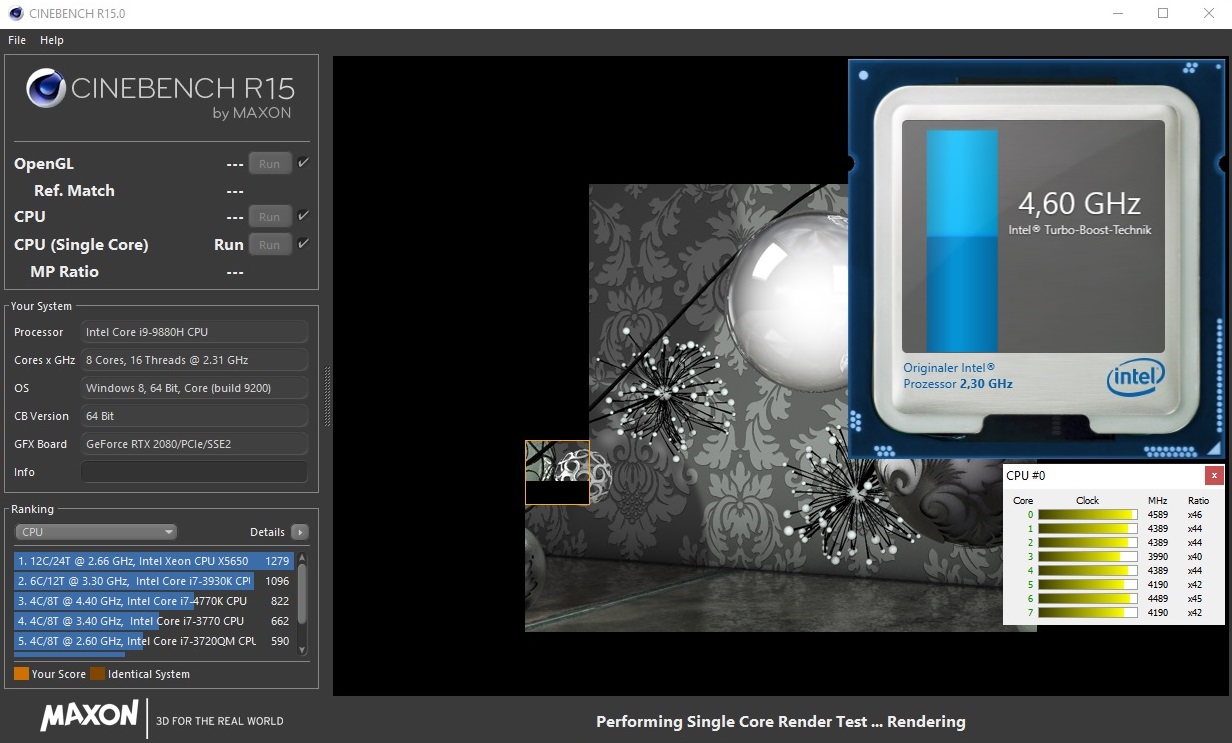This screenshot has height=743, width=1232.
Task: Click the '4,60 GHz' Turbo Boost reading
Action: tap(1079, 204)
